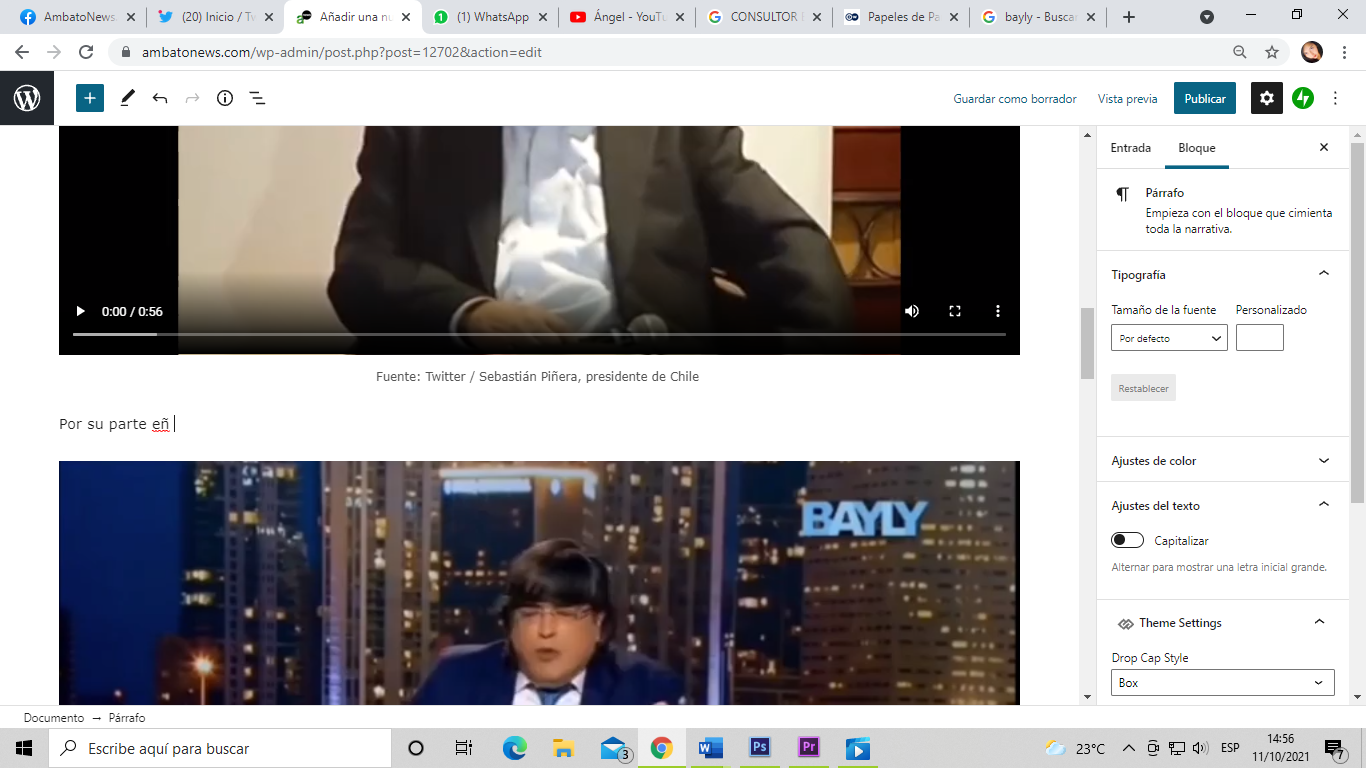Image resolution: width=1366 pixels, height=768 pixels.
Task: Switch to the bayly Google search tab
Action: [1037, 17]
